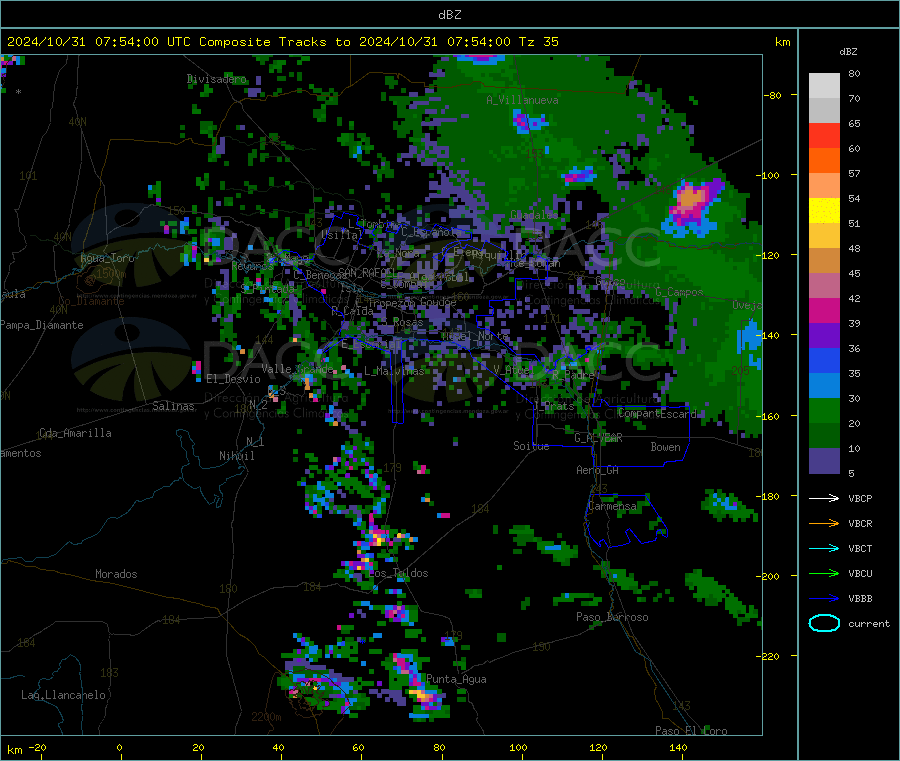
Task: Click the L_Malvinas place label
Action: [x=394, y=371]
